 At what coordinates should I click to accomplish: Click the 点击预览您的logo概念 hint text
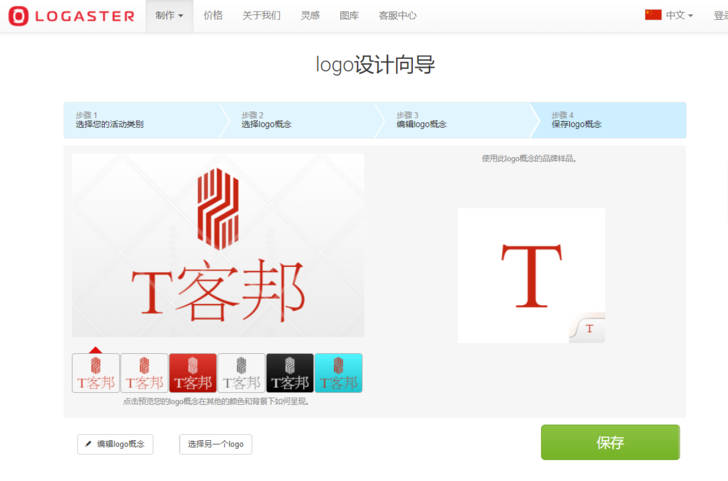(216, 402)
